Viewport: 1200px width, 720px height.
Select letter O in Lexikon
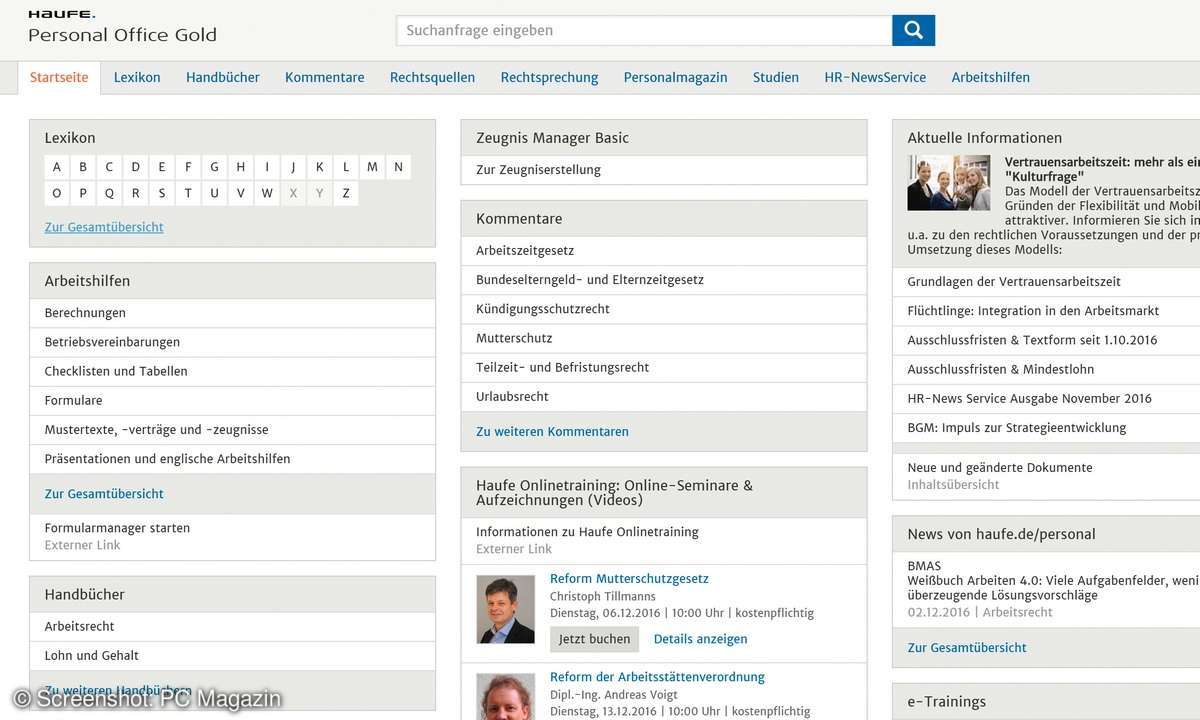57,193
